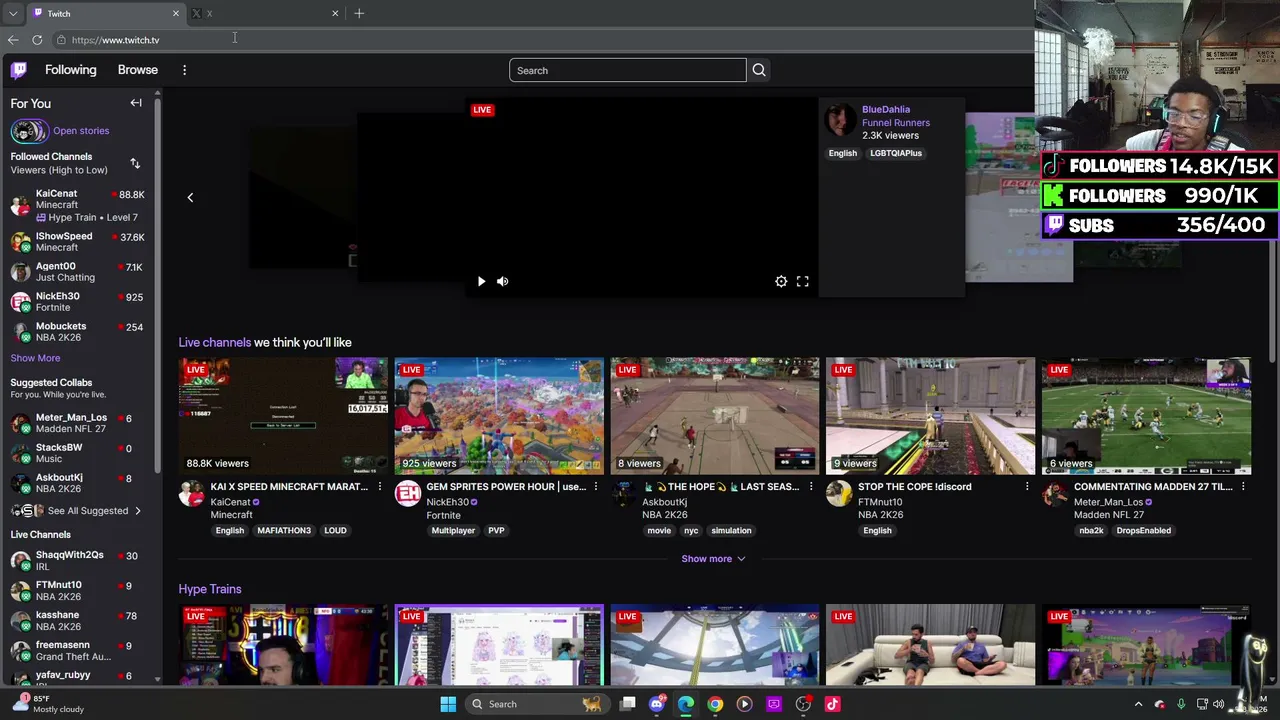The width and height of the screenshot is (1280, 720).
Task: Click the Twitch search input field
Action: tap(627, 70)
